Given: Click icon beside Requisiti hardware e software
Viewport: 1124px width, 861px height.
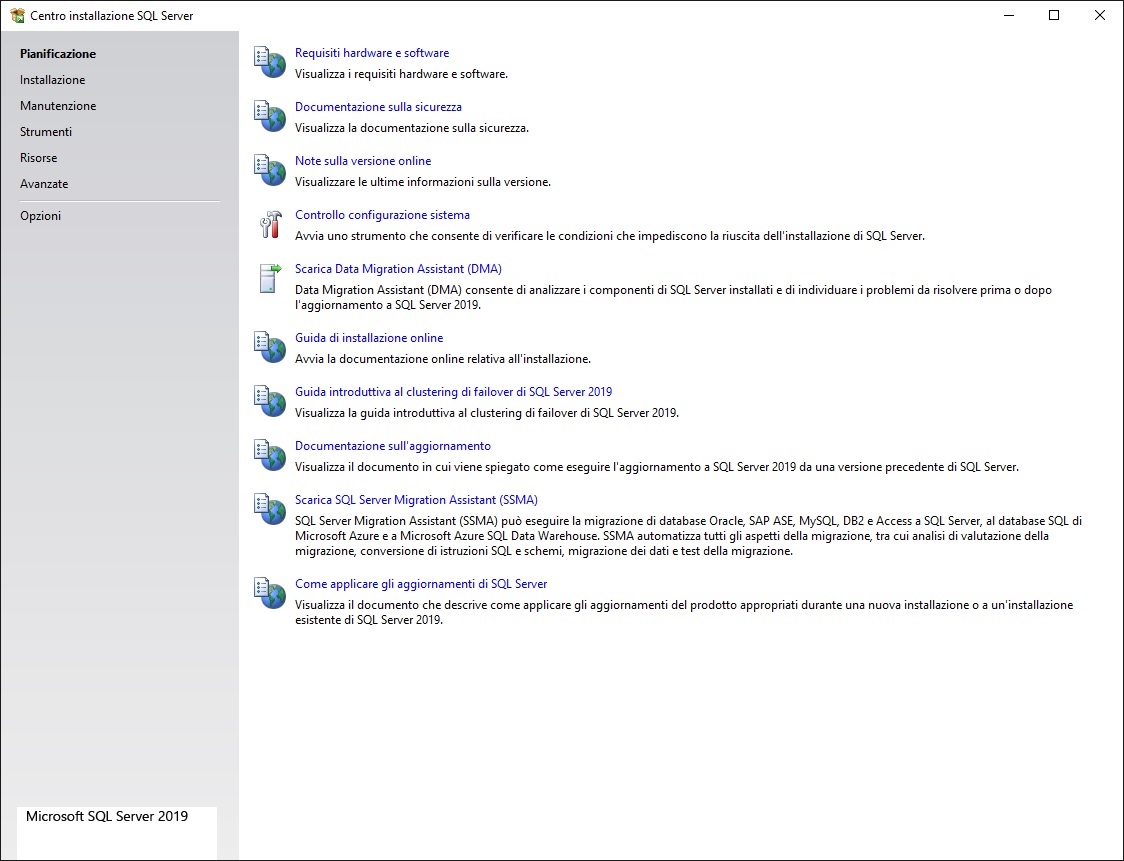Looking at the screenshot, I should tap(270, 62).
